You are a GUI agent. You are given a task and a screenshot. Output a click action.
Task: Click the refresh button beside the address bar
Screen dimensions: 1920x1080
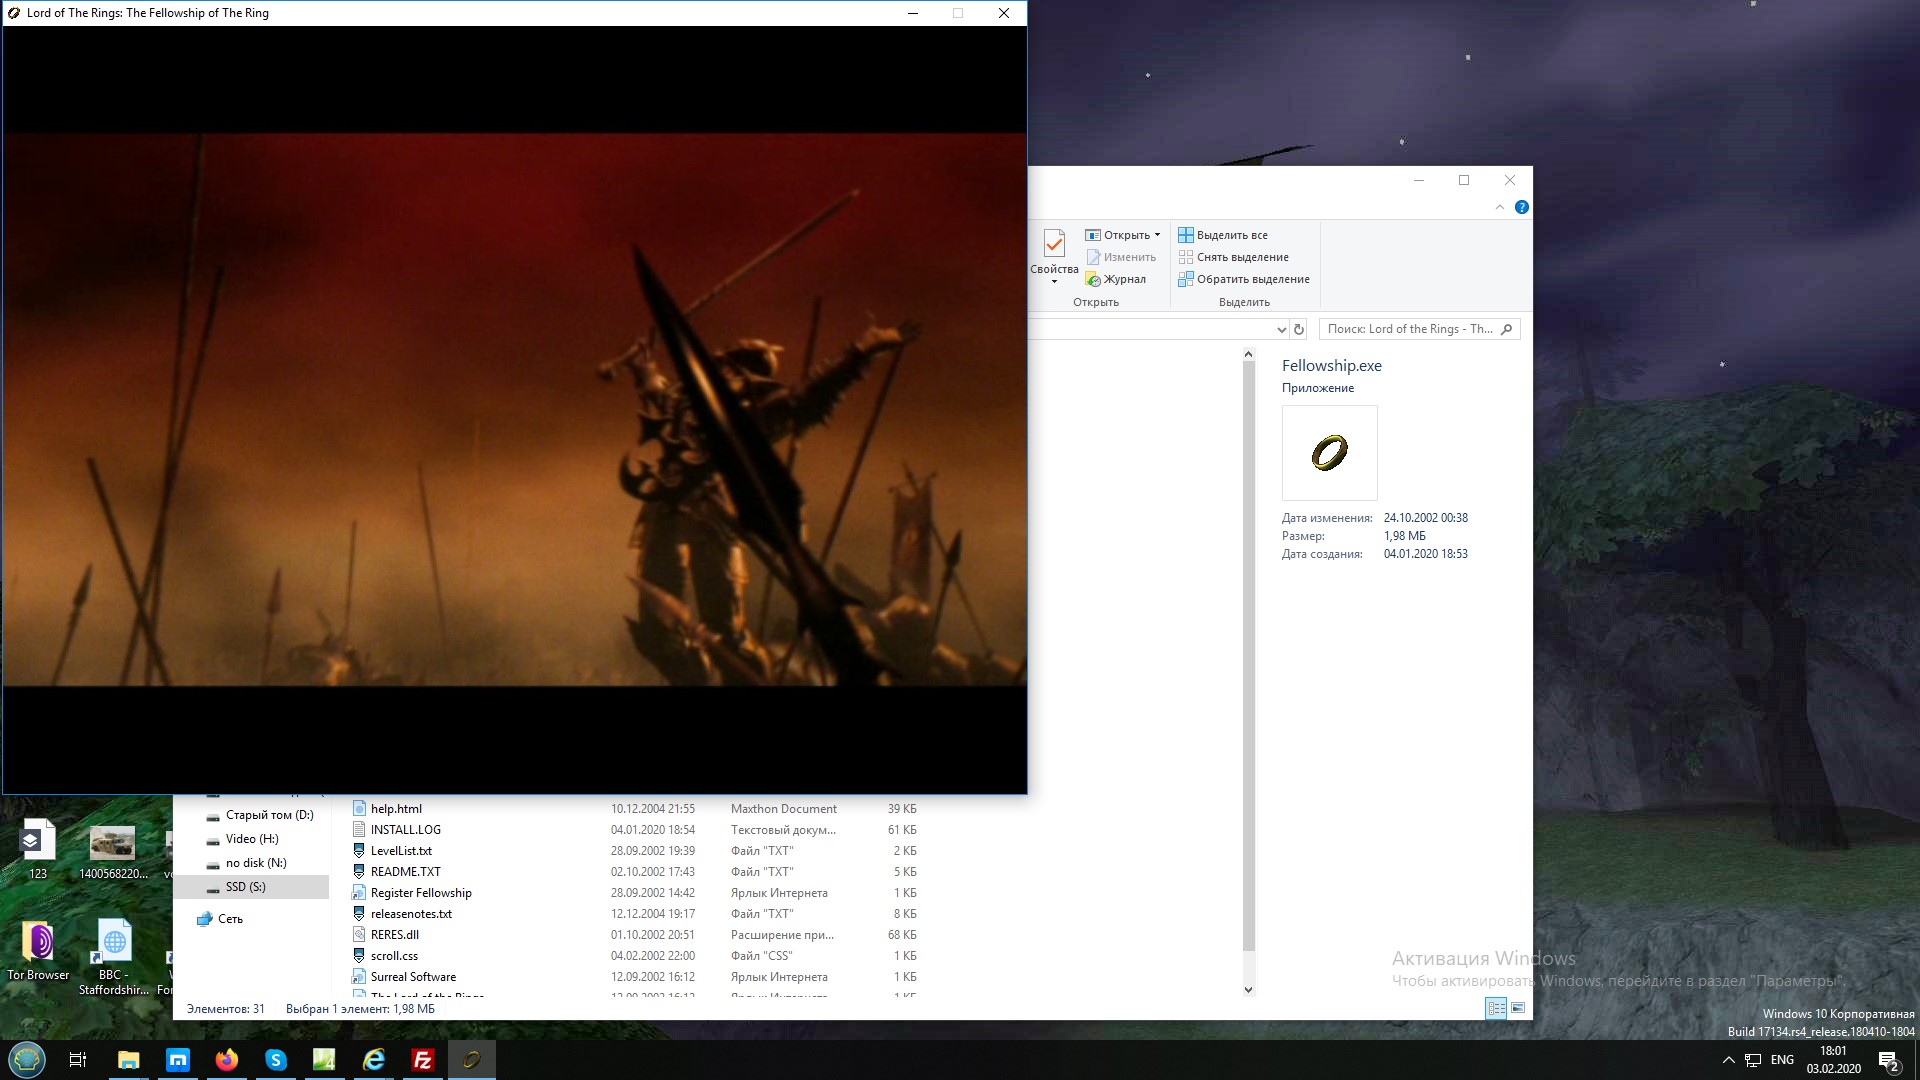(1299, 329)
